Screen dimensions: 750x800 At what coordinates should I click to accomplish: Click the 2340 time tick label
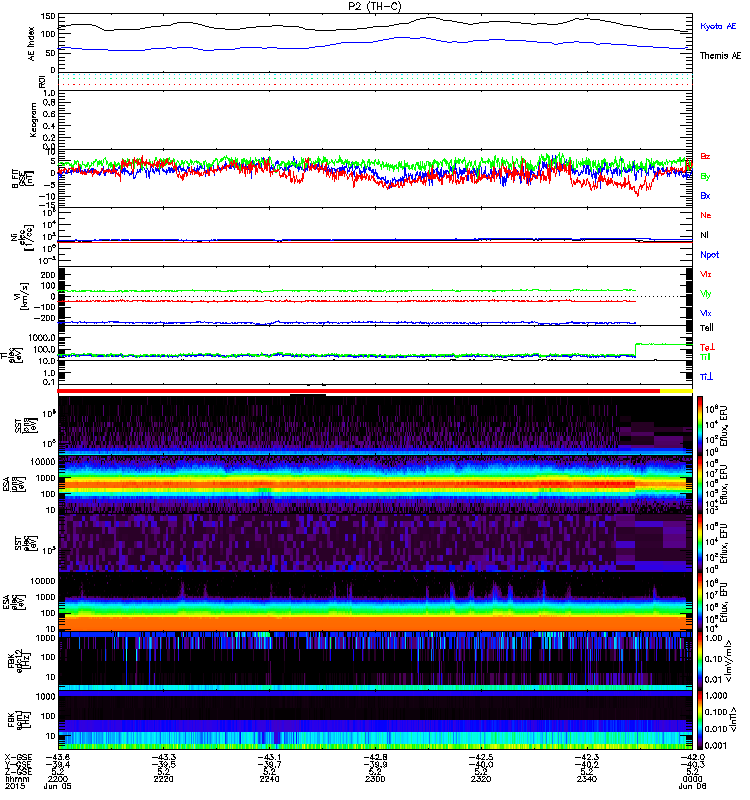point(587,779)
